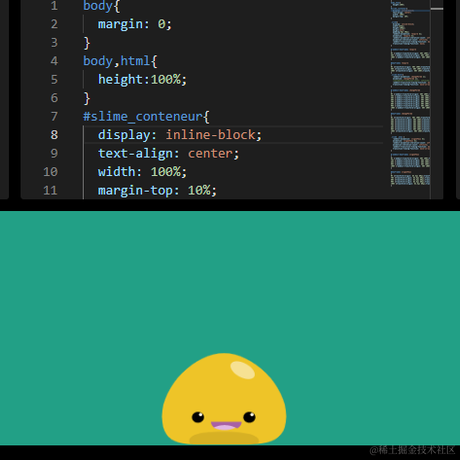460x460 pixels.
Task: Click the body,html selector line
Action: click(x=120, y=61)
